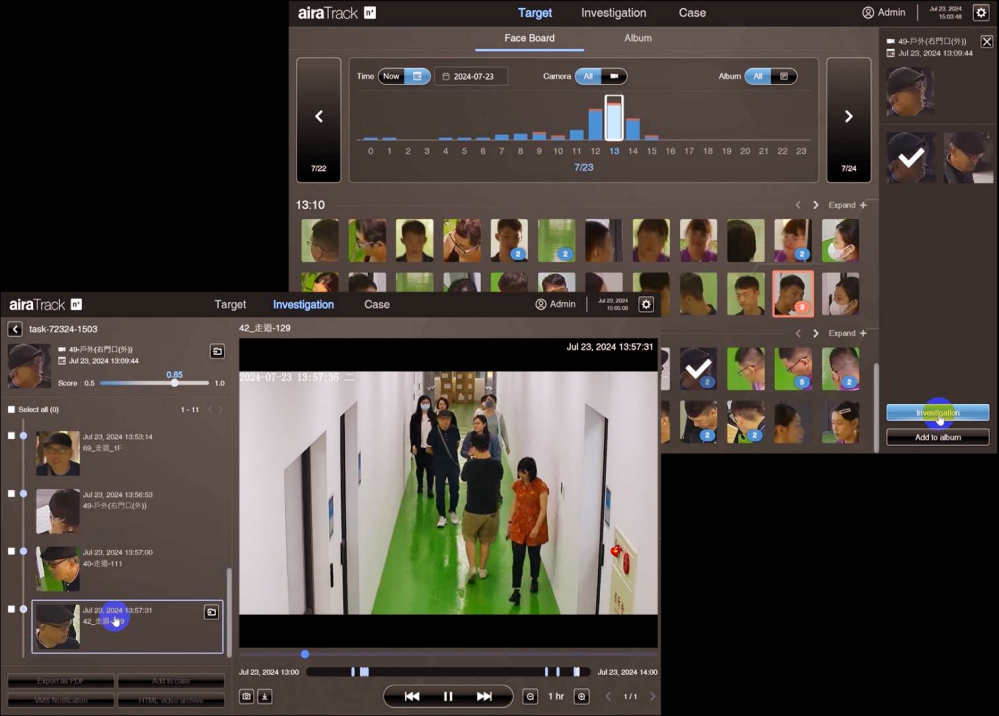
Task: Open settings gear in Target window
Action: click(x=980, y=13)
